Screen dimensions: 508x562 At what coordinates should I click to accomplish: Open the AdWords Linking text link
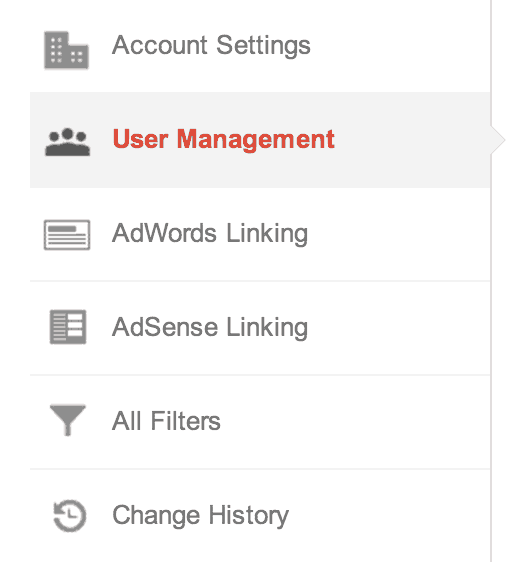point(210,234)
